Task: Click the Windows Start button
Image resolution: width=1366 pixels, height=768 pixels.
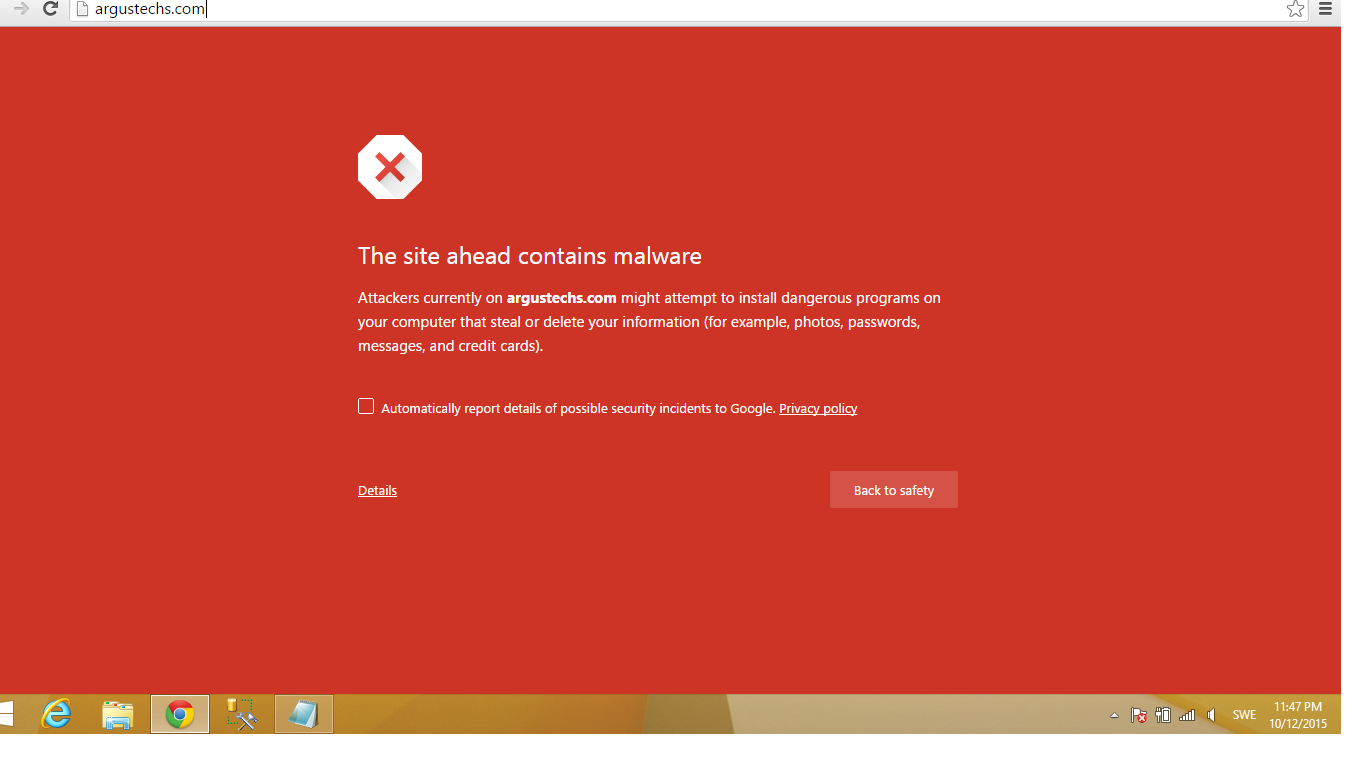Action: tap(6, 714)
